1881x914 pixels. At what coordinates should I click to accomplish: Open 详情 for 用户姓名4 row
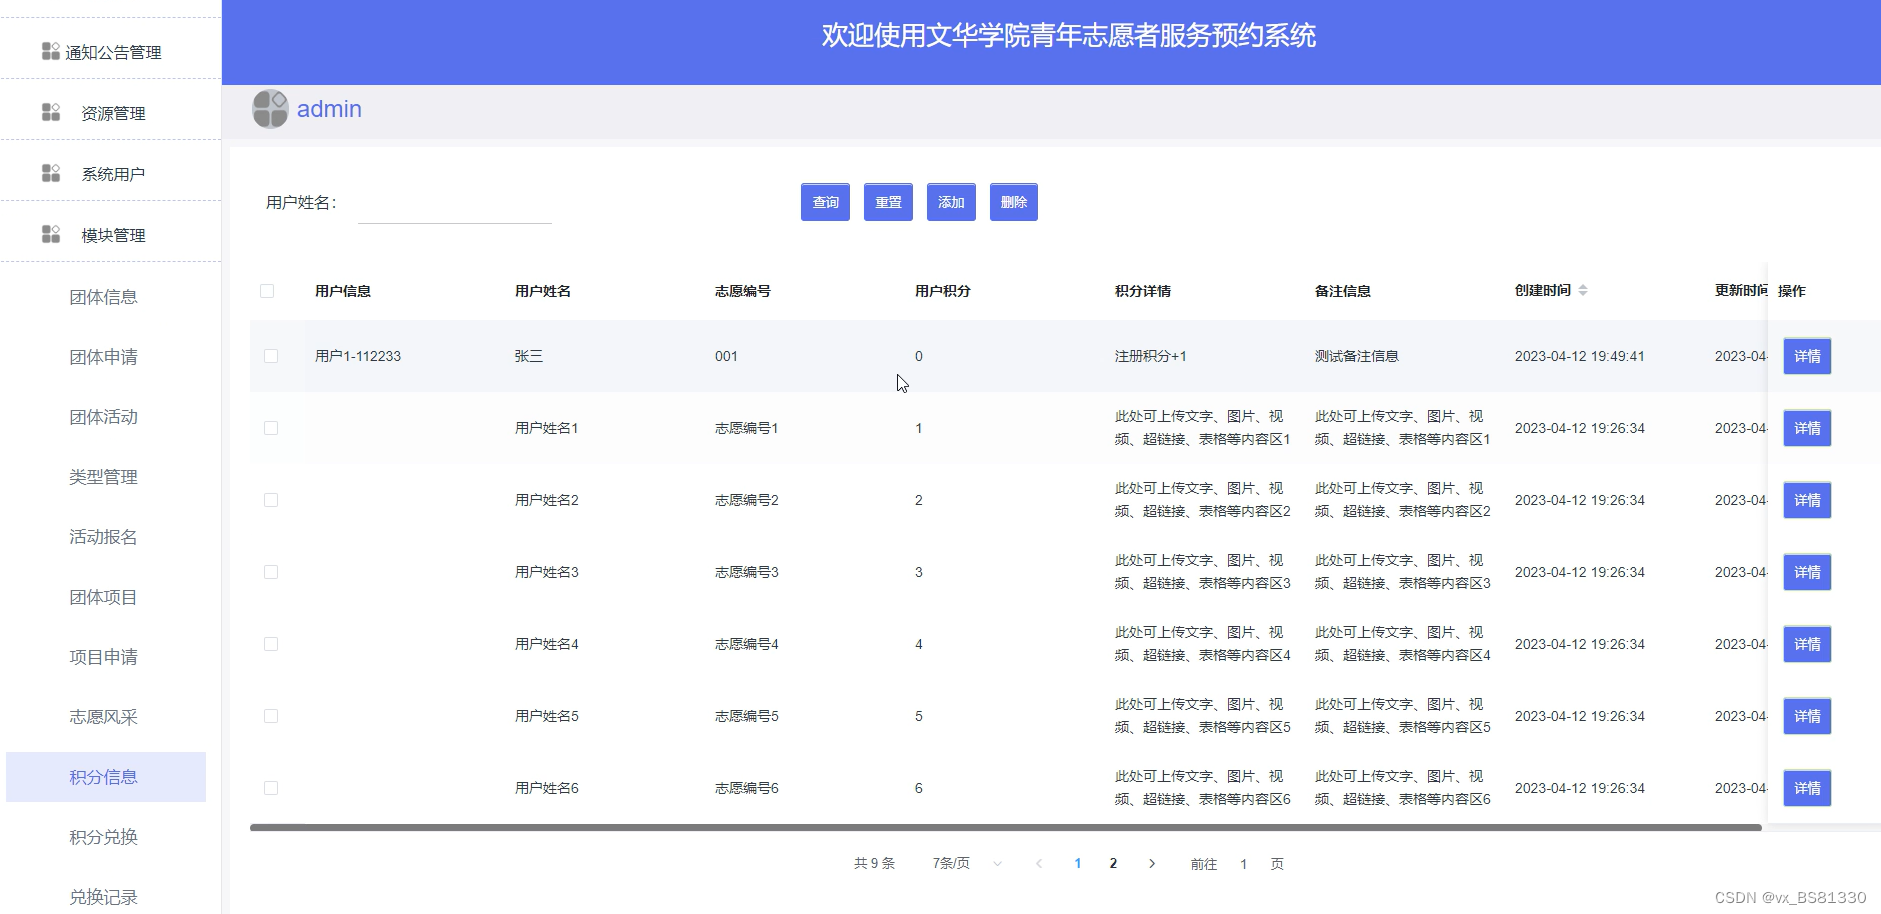pyautogui.click(x=1807, y=644)
